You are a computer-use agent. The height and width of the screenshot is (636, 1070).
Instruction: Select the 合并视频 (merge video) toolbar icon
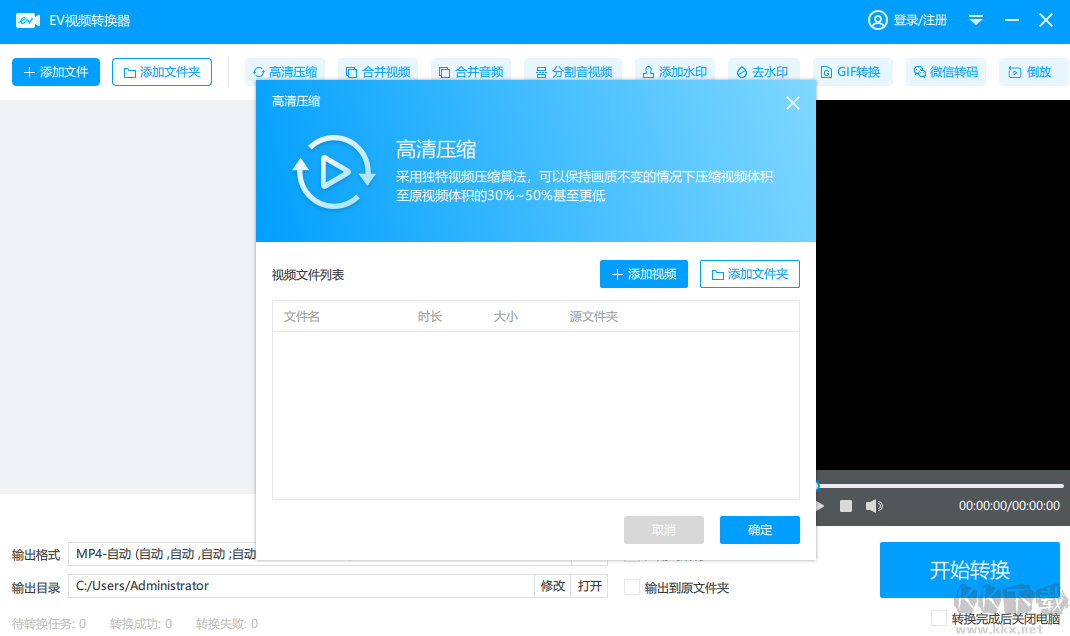pos(376,71)
